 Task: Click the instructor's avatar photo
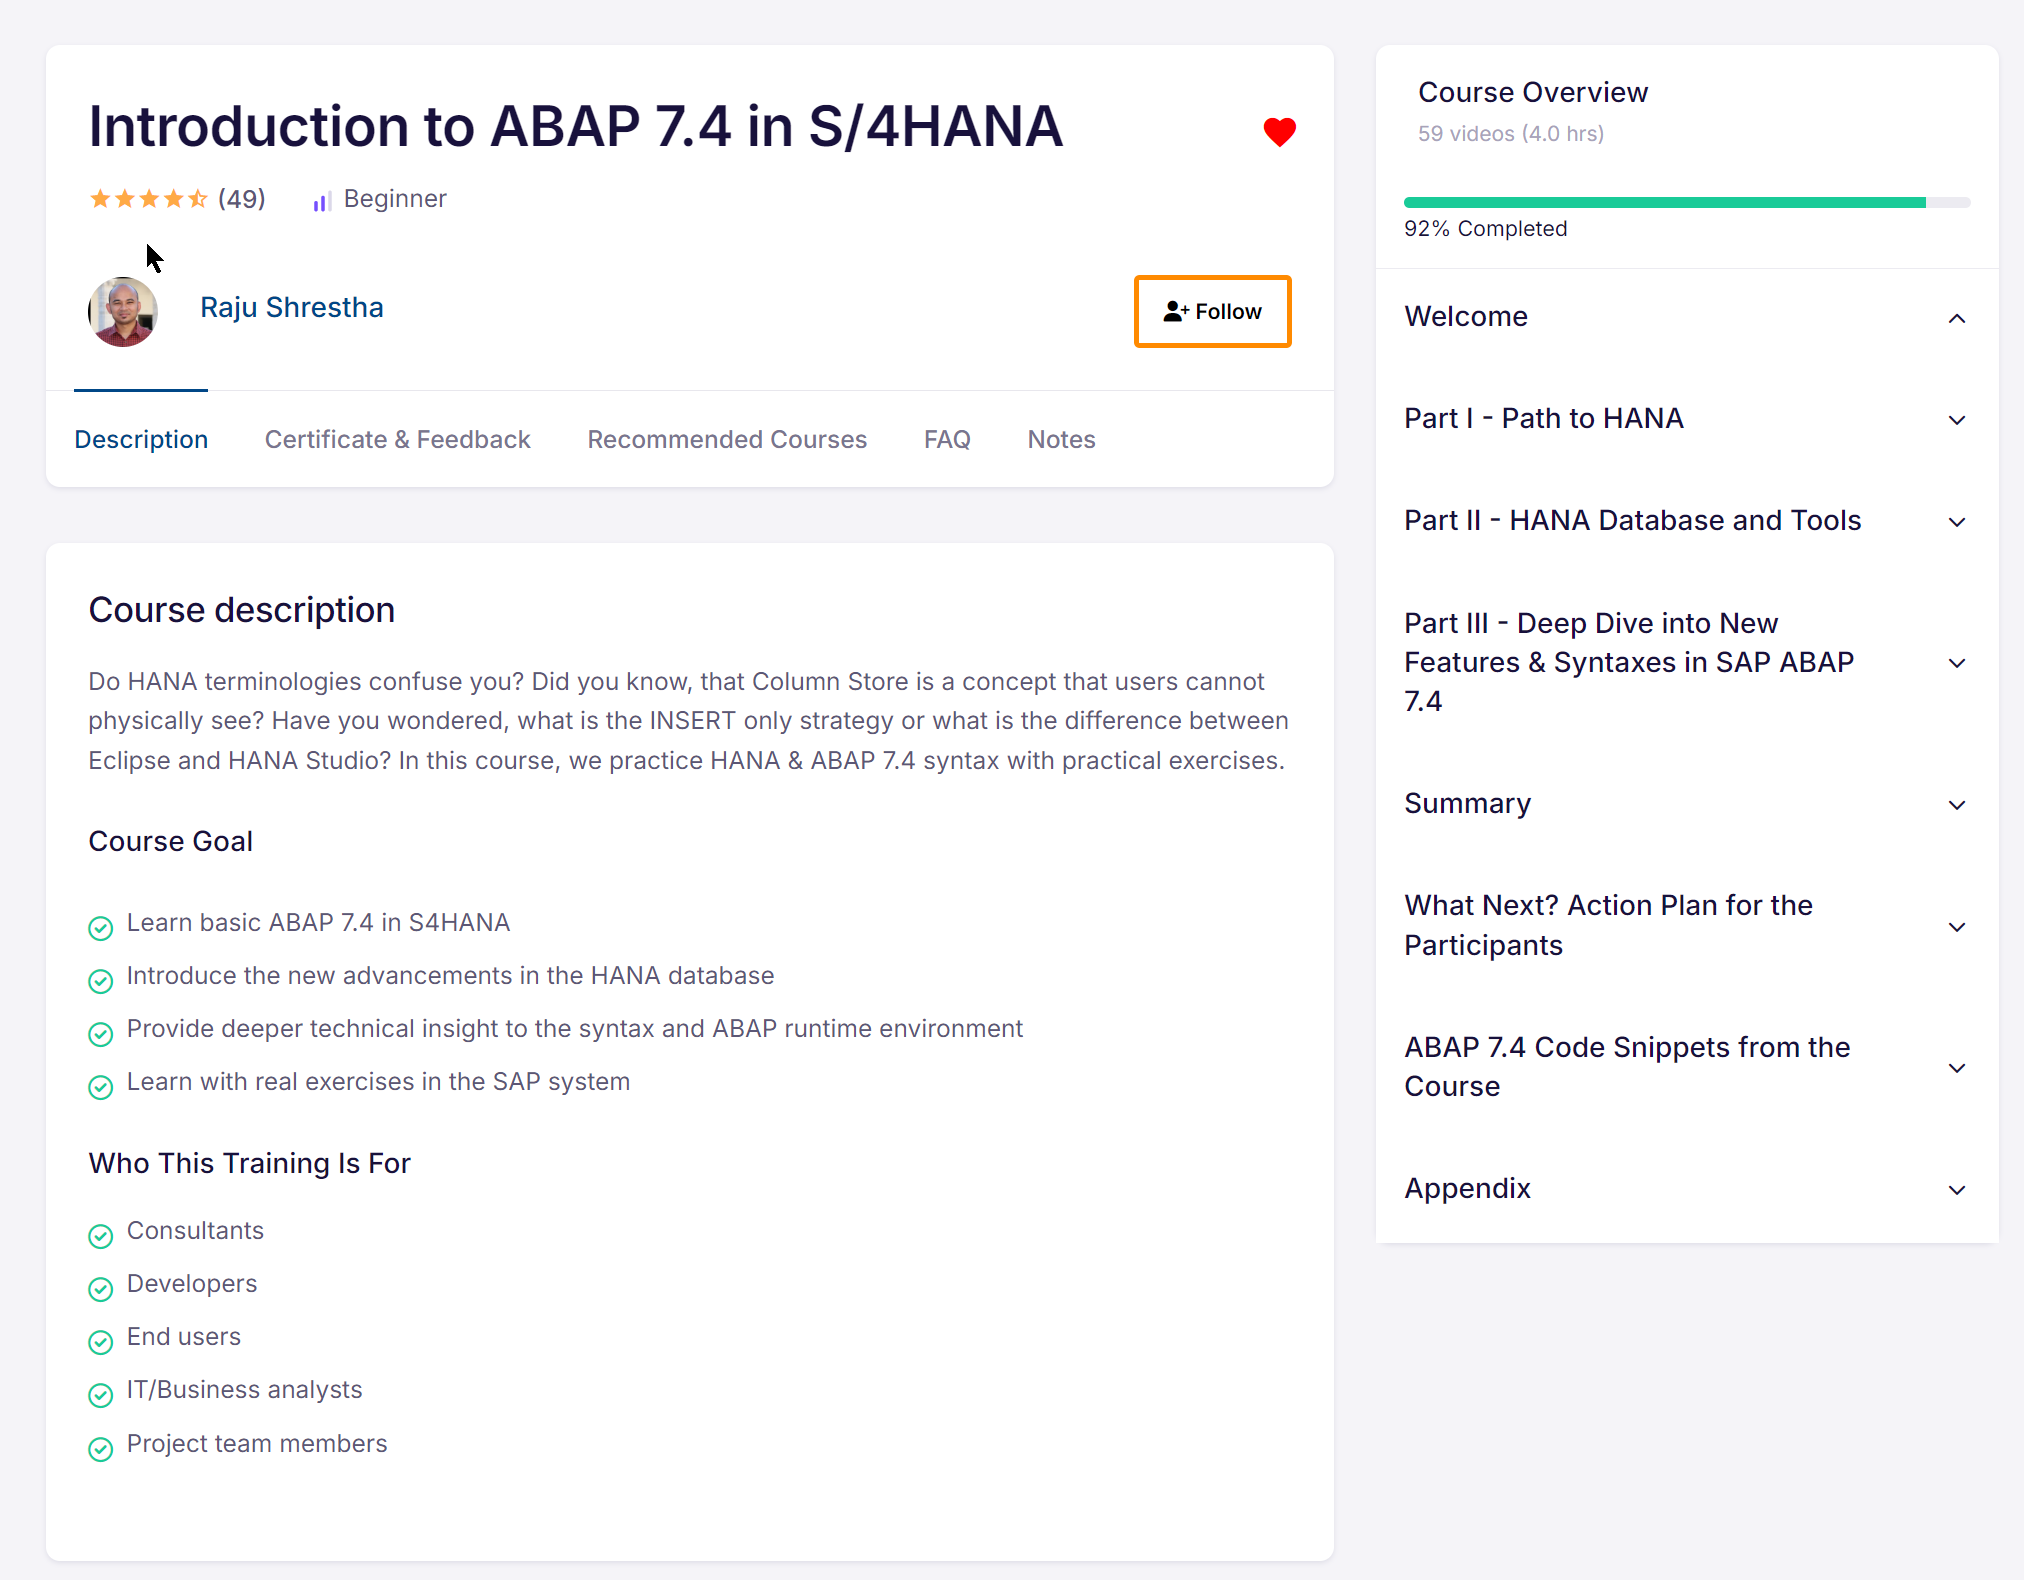tap(123, 312)
